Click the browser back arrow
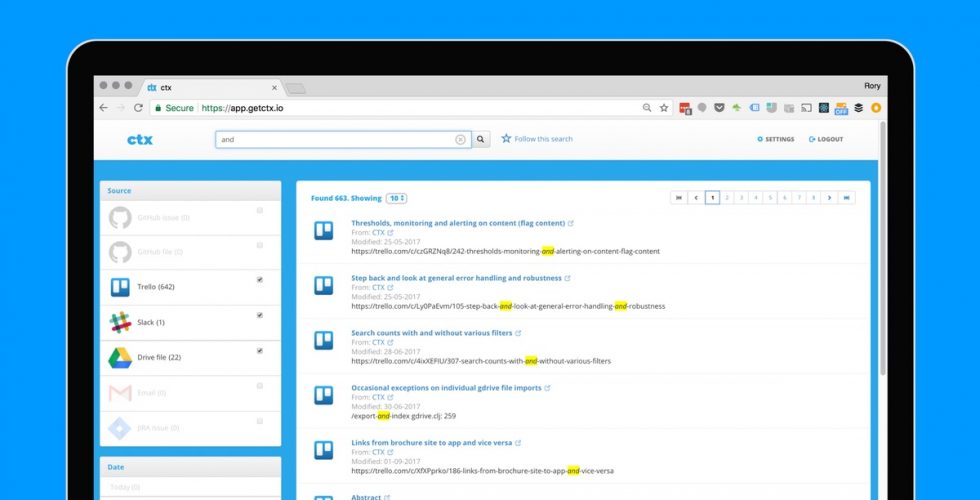The height and width of the screenshot is (500, 980). point(104,108)
